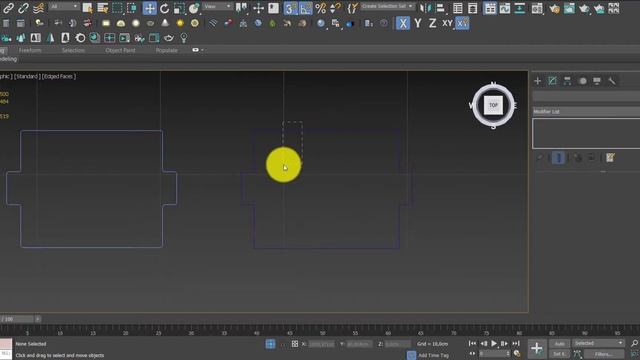
Task: Click the Mirror tool icon
Action: click(425, 8)
